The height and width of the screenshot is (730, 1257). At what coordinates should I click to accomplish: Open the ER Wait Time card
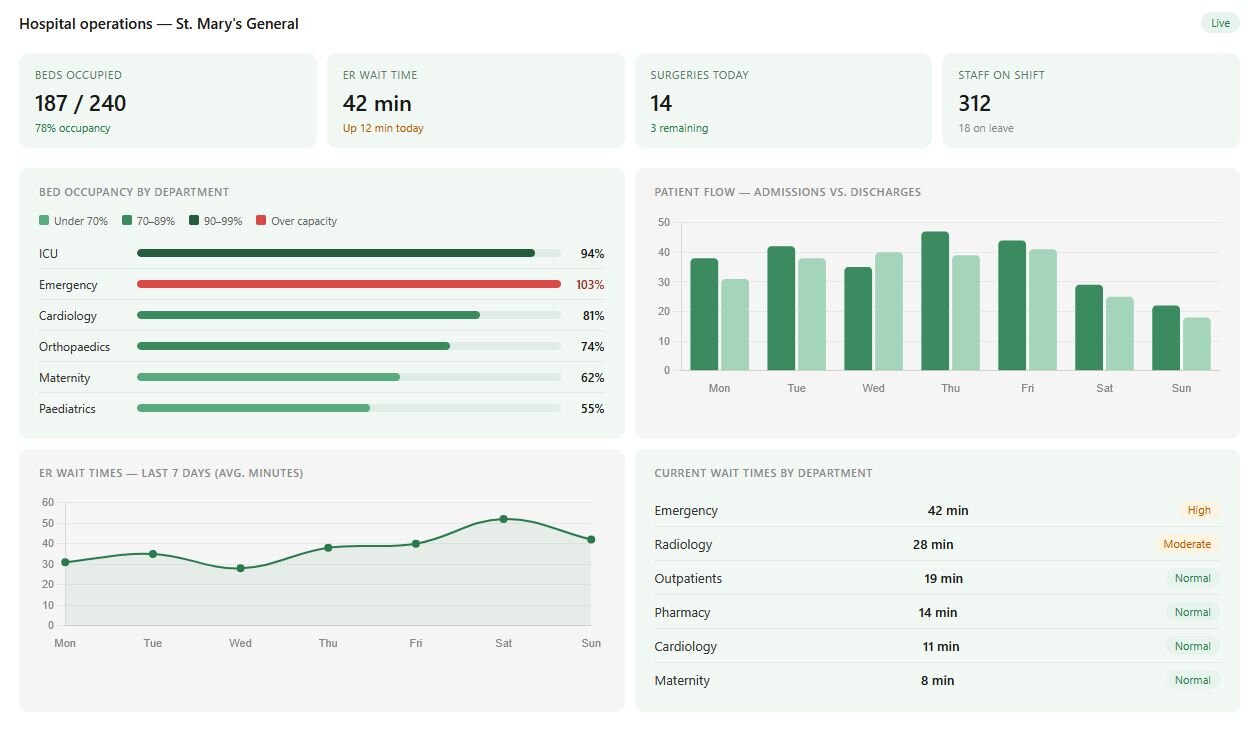(x=476, y=101)
